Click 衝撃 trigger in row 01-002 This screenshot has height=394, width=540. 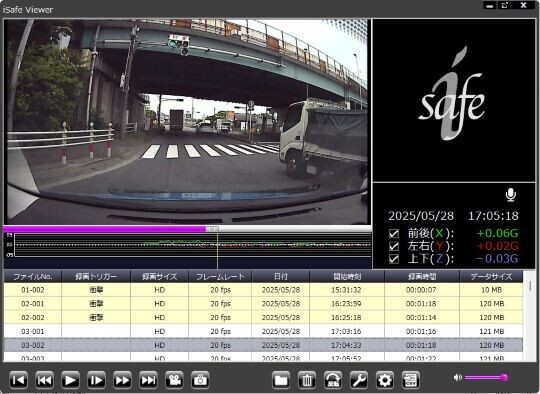tap(96, 290)
